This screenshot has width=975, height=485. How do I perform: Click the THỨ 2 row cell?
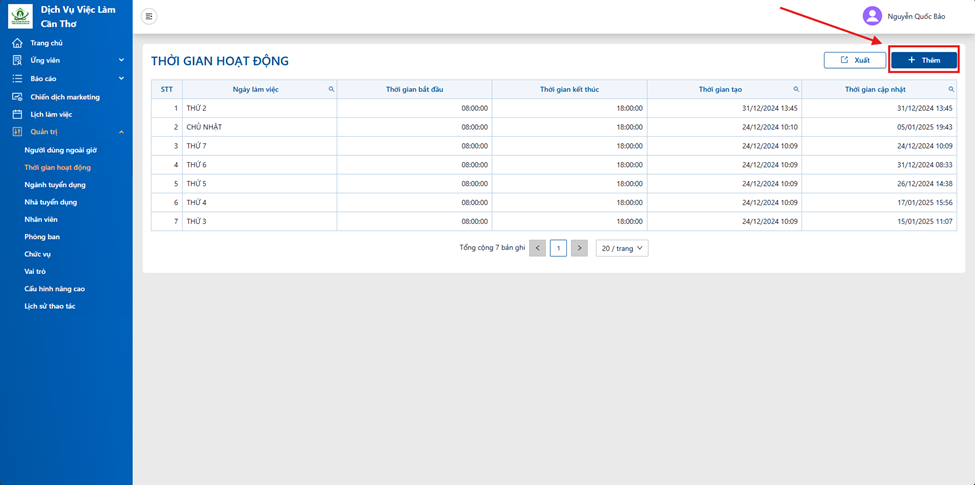pos(260,108)
